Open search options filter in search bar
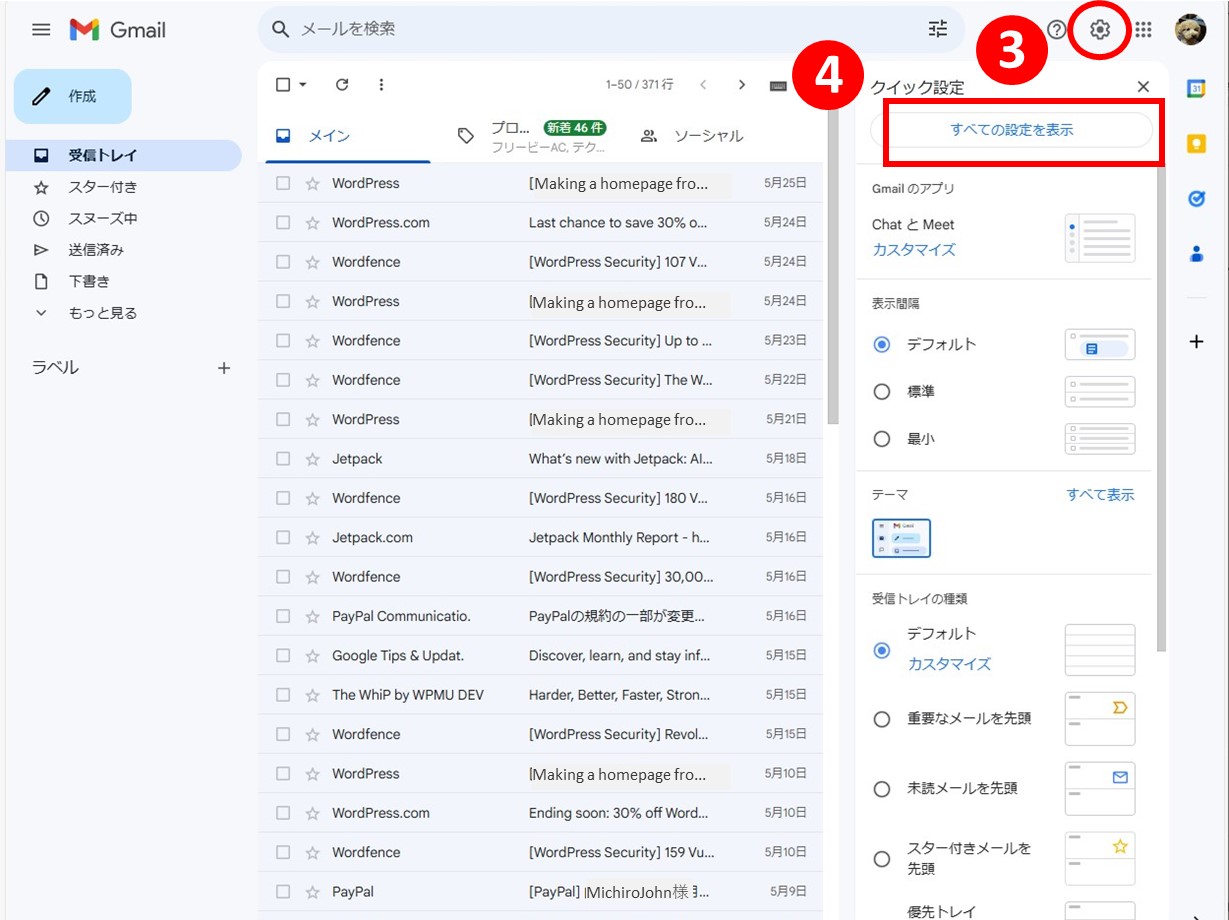 pyautogui.click(x=937, y=29)
